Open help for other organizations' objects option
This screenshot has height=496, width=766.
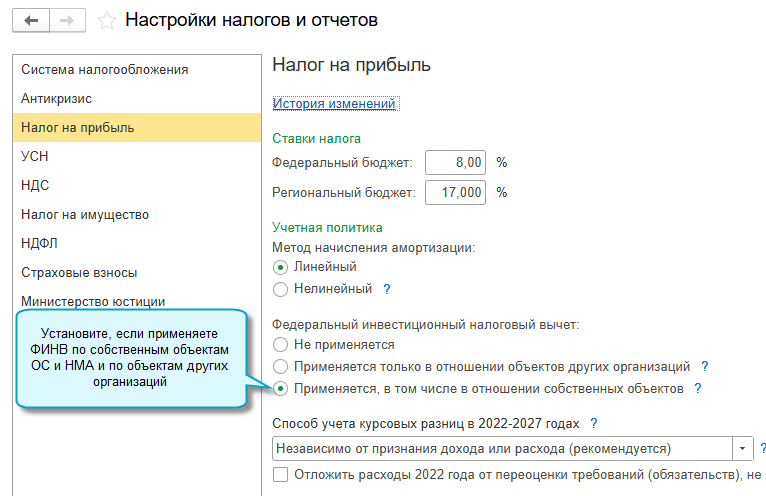[x=705, y=366]
